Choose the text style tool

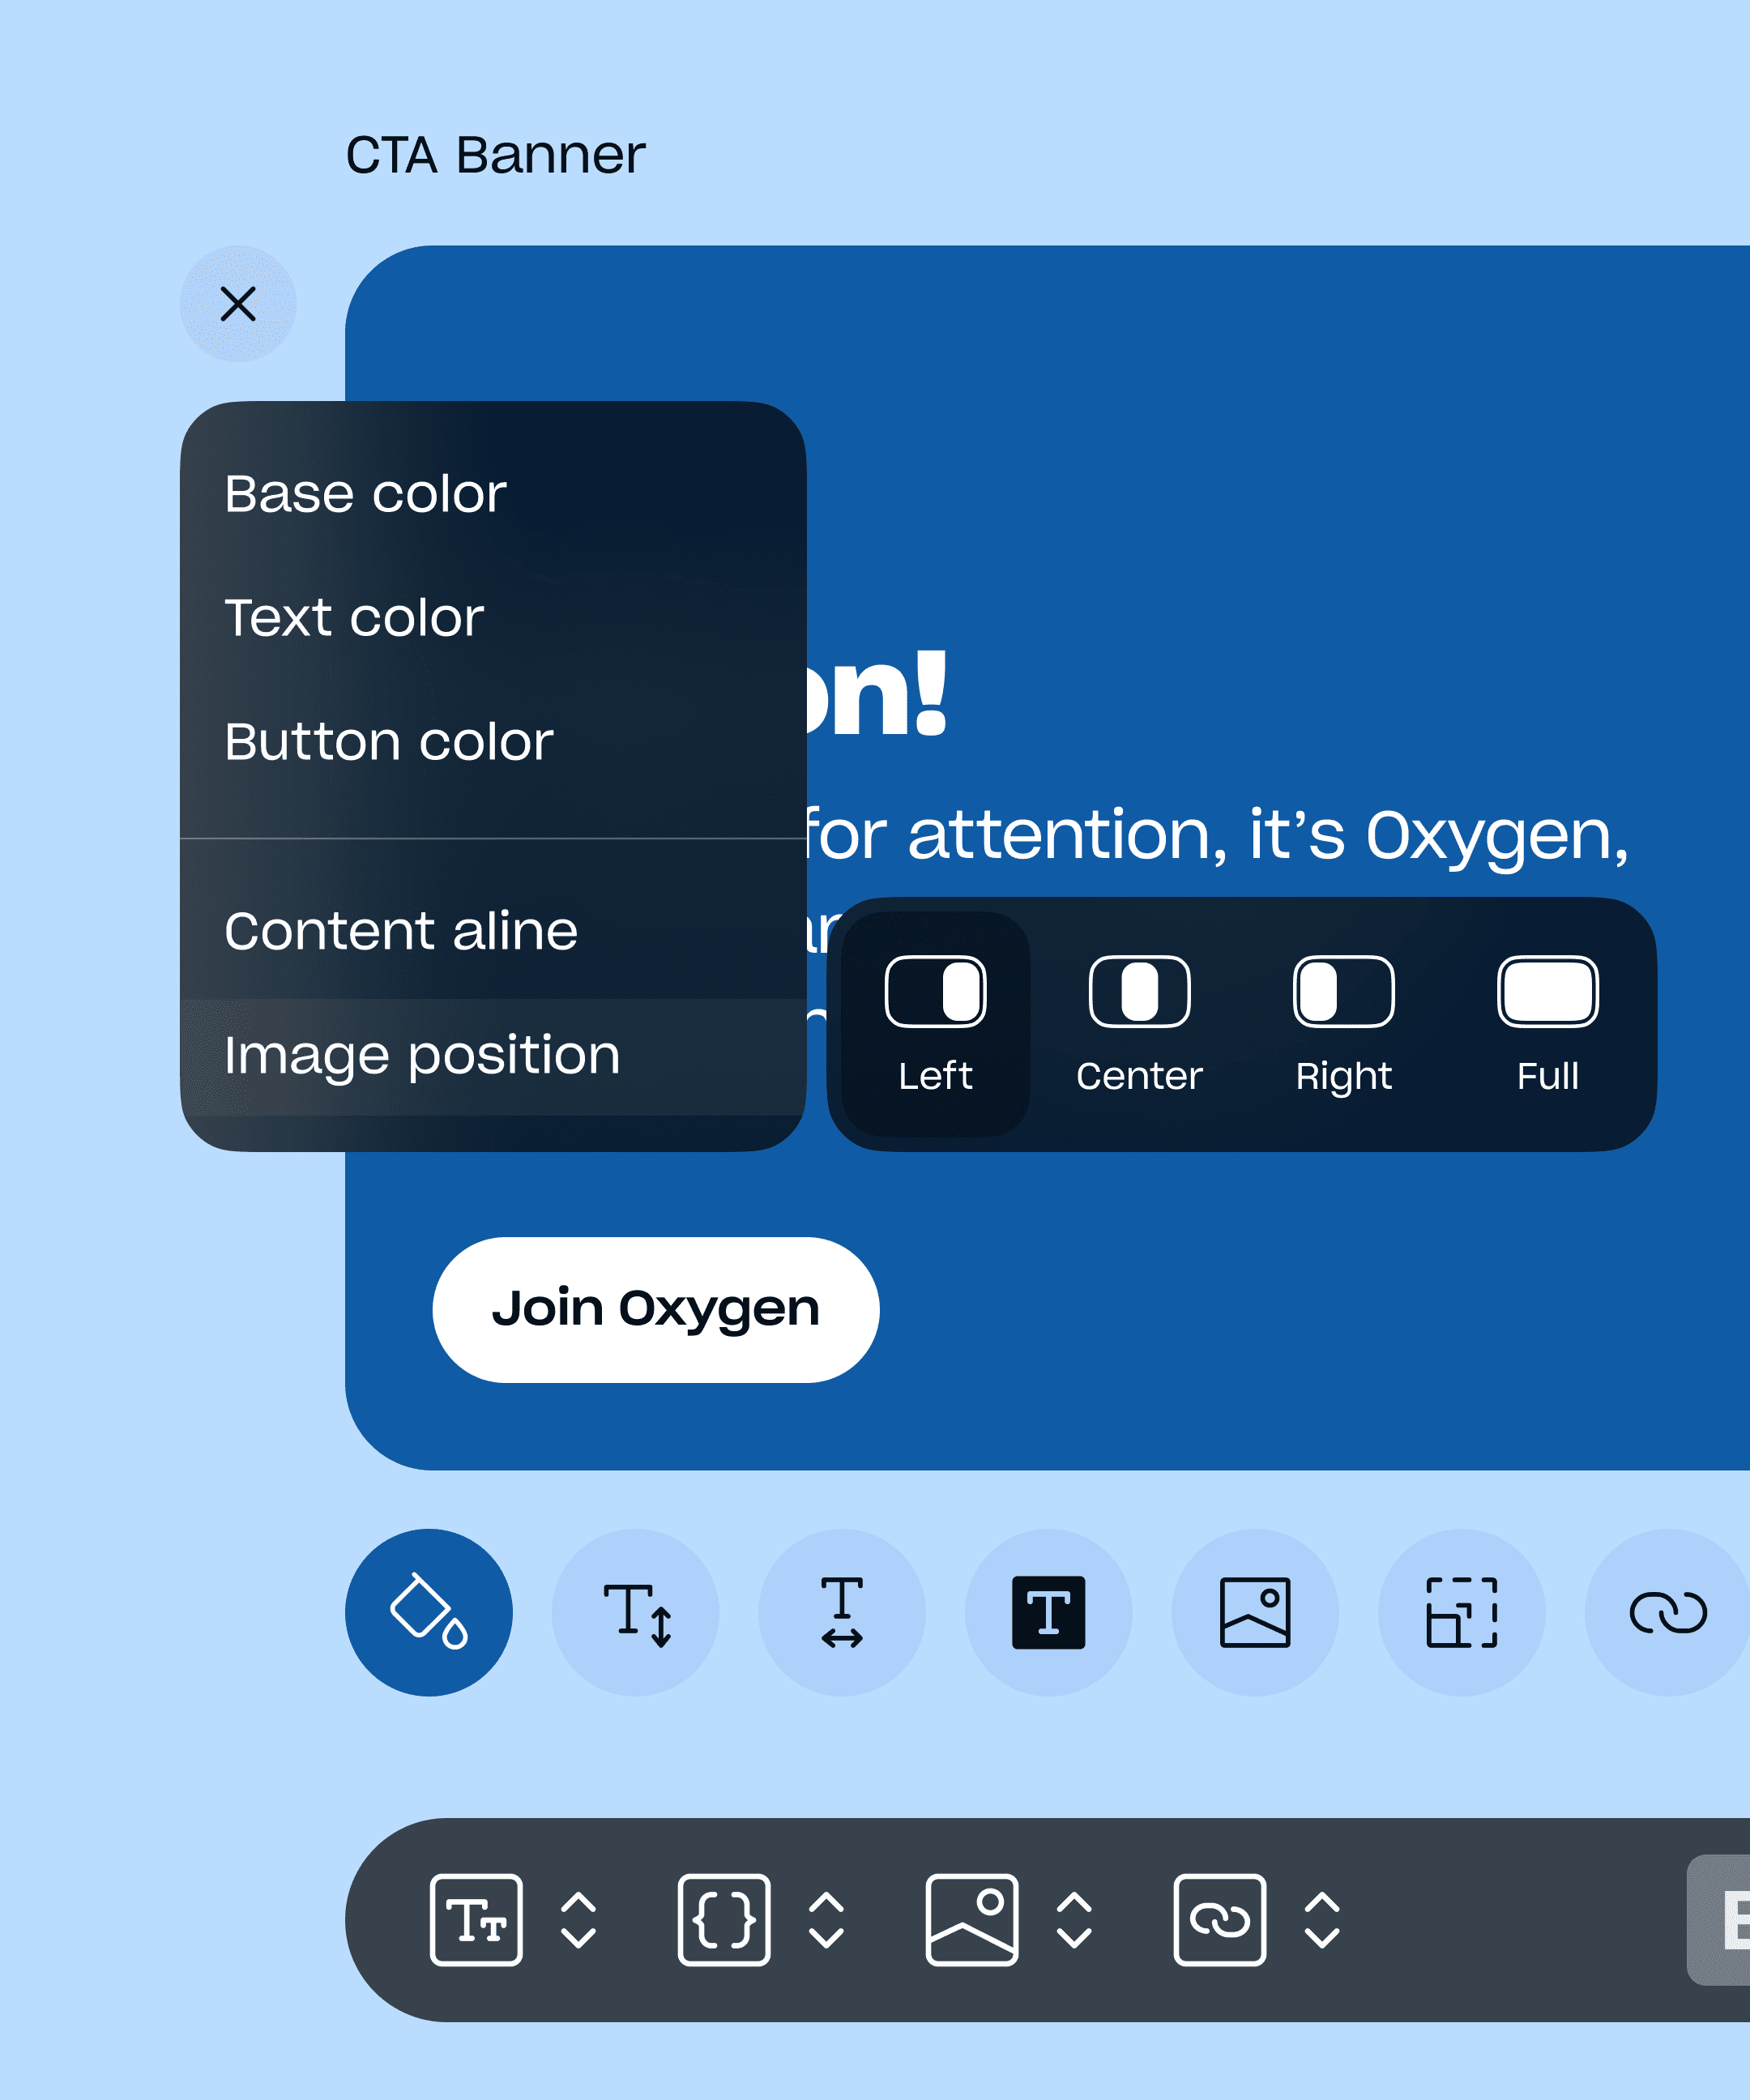[x=1048, y=1612]
